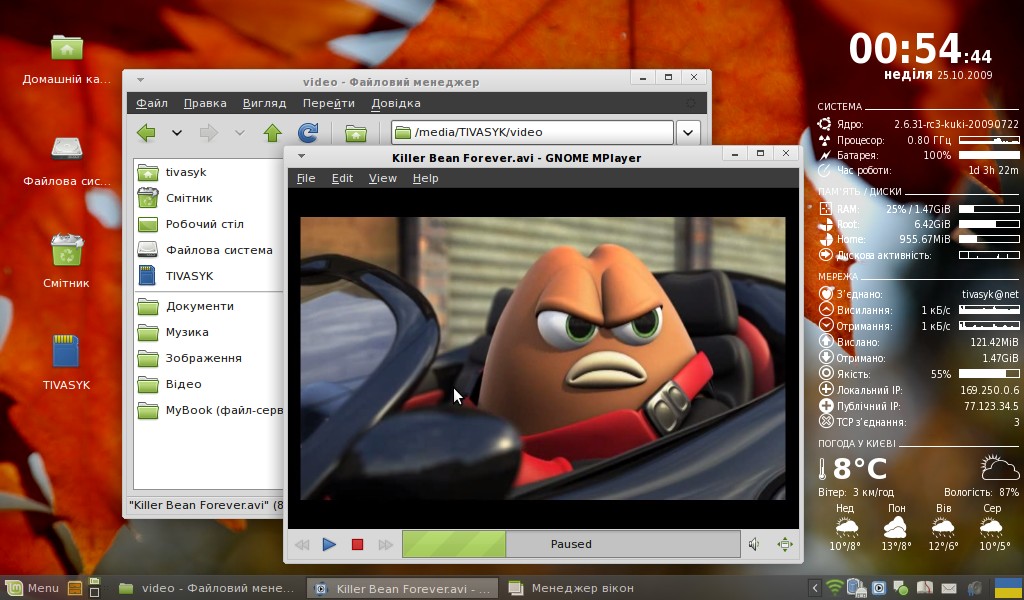Click the network computers tray icon
Image resolution: width=1024 pixels, height=600 pixels.
click(856, 588)
